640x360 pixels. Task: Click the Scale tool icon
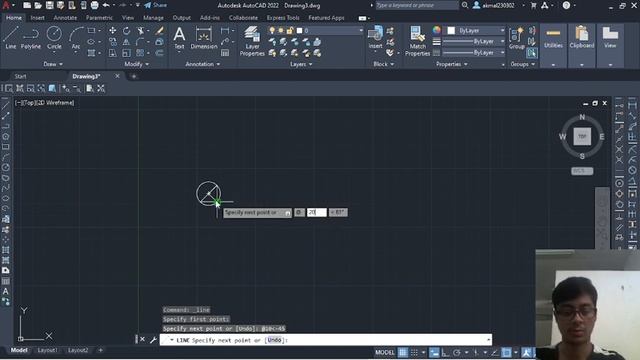tap(127, 53)
